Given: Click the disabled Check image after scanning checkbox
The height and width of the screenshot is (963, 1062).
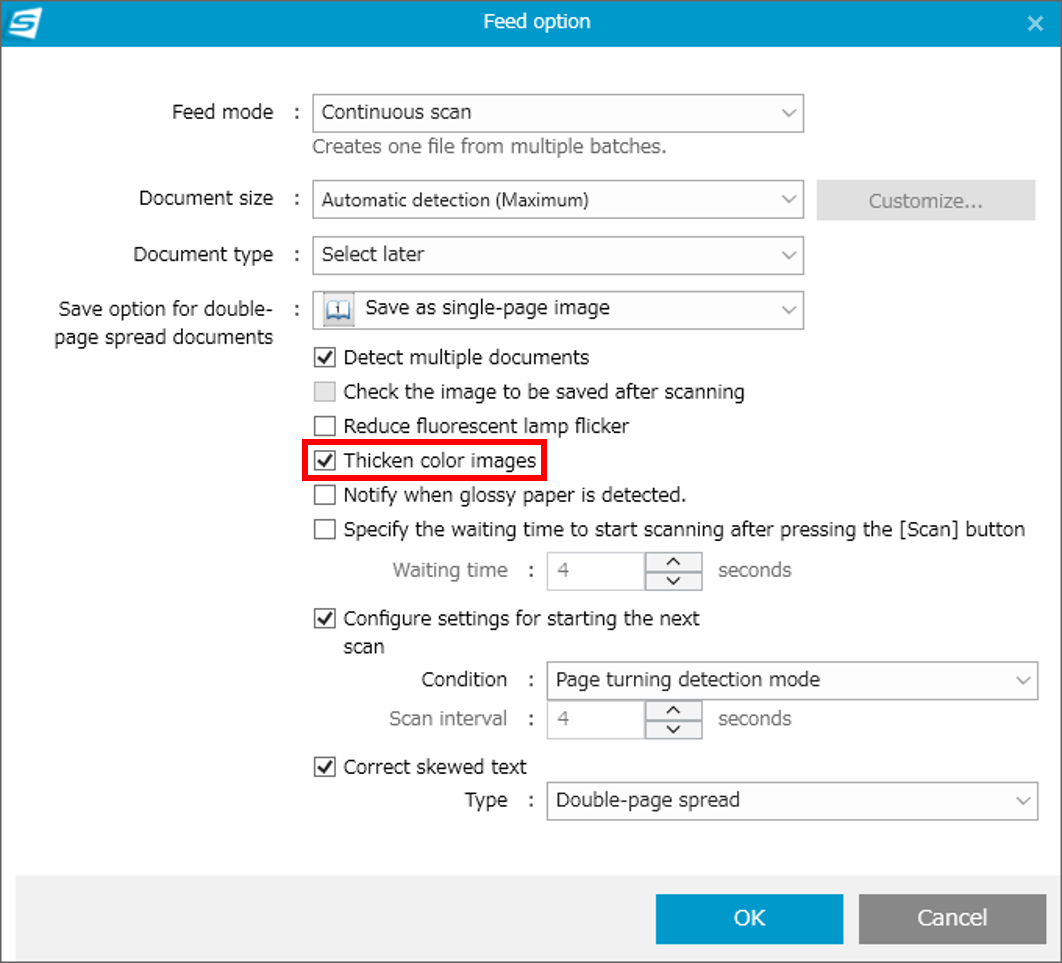Looking at the screenshot, I should (x=324, y=391).
